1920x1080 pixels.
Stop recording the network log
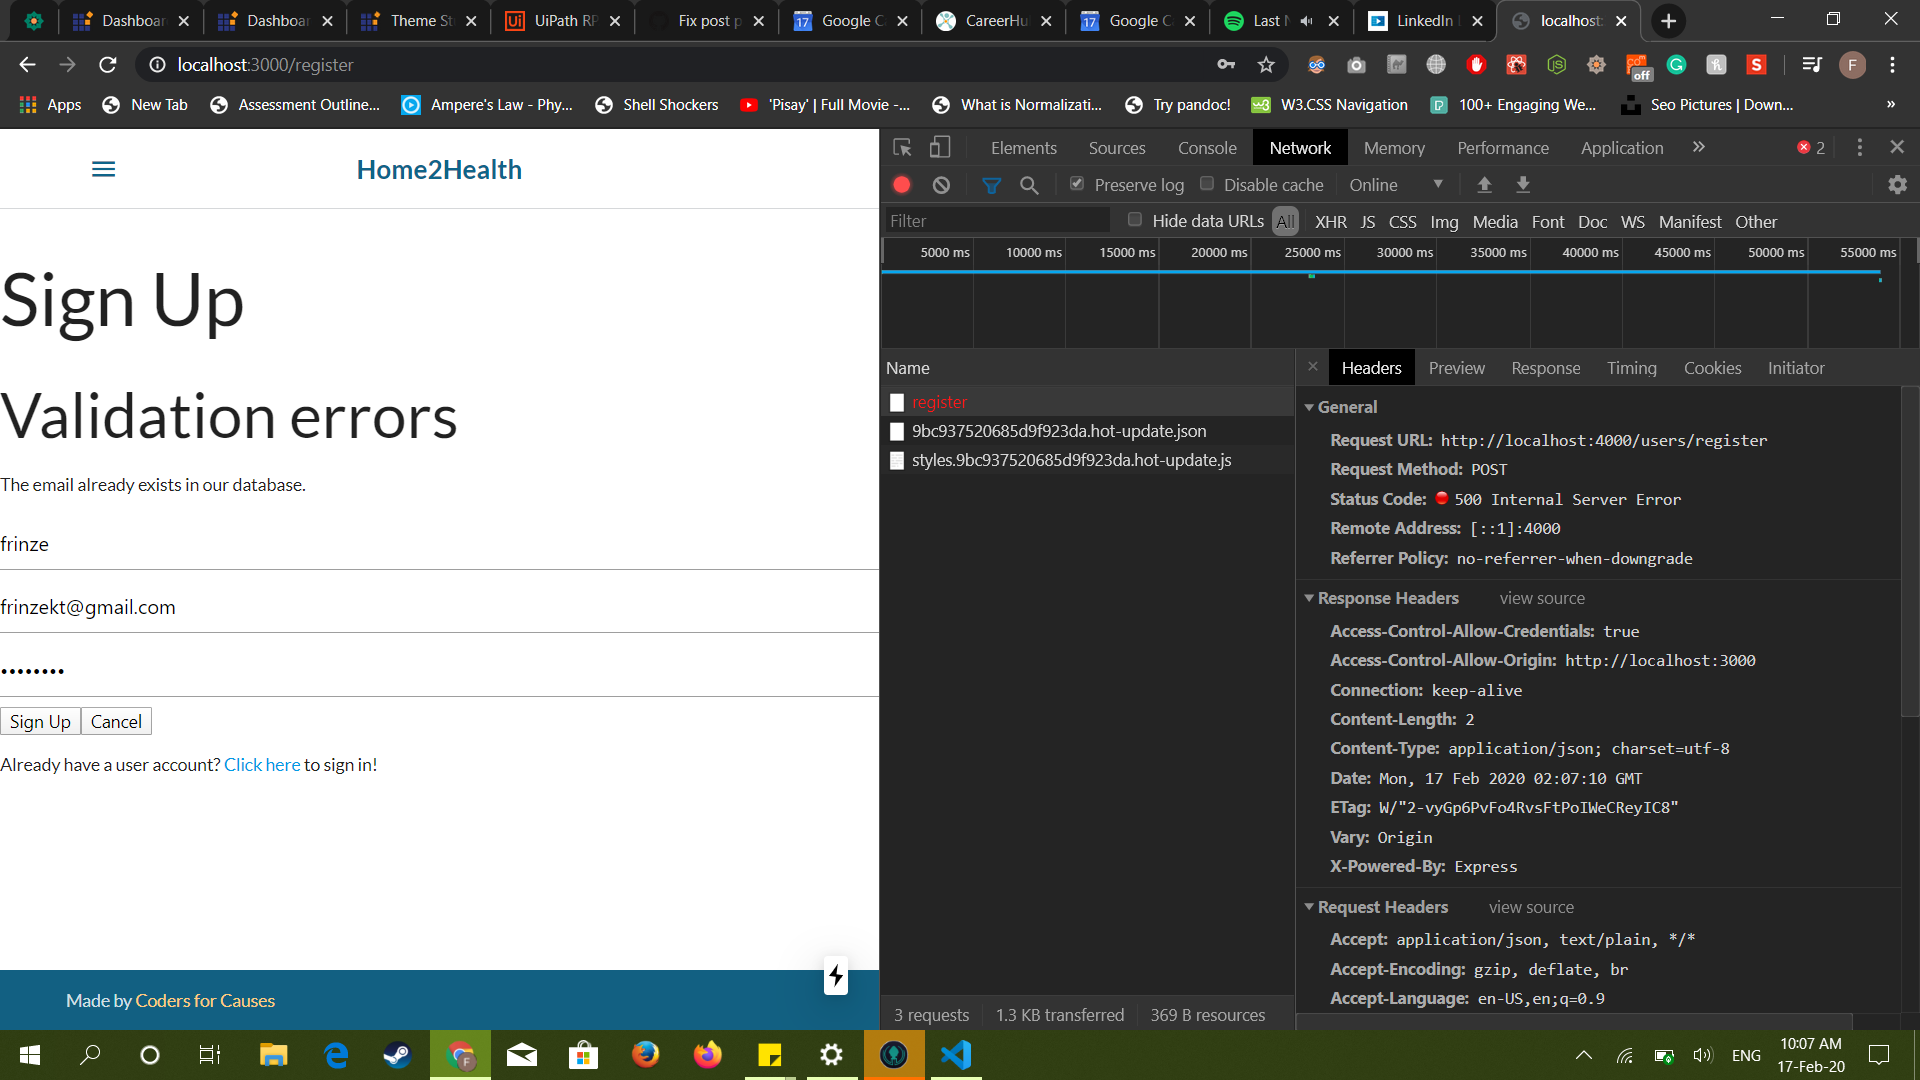click(x=902, y=184)
